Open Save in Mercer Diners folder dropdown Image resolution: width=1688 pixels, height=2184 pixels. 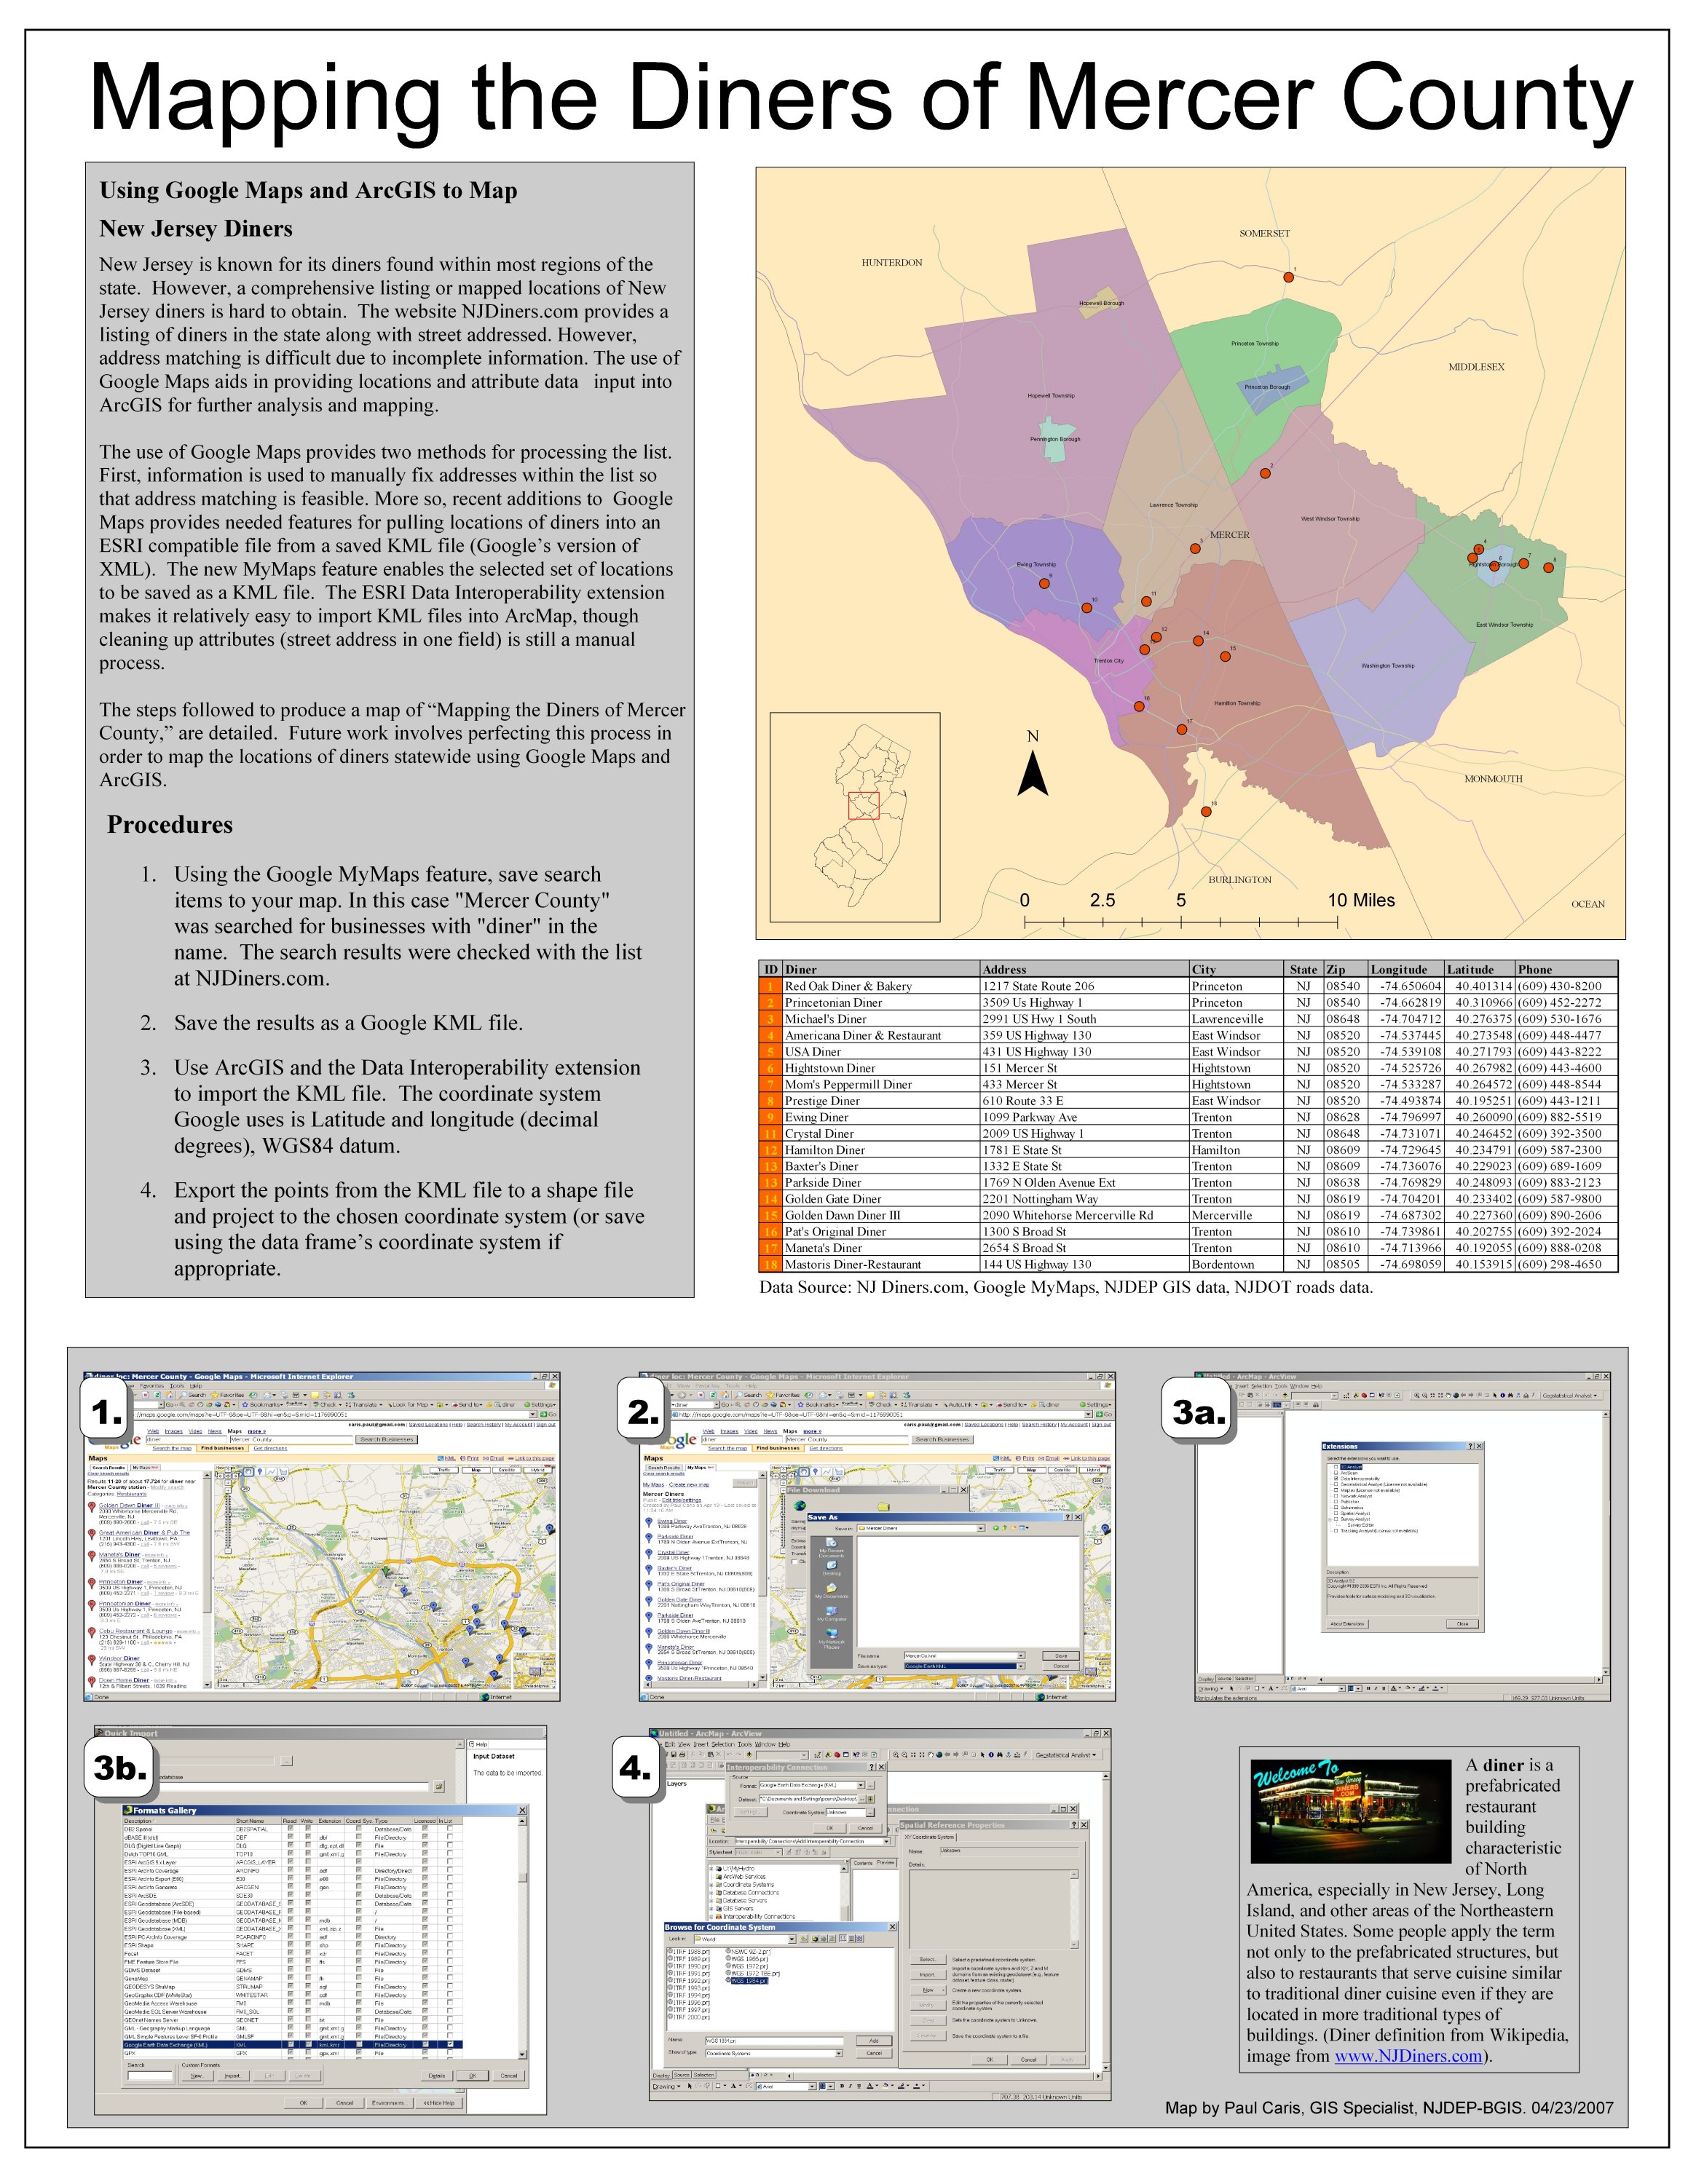922,1529
